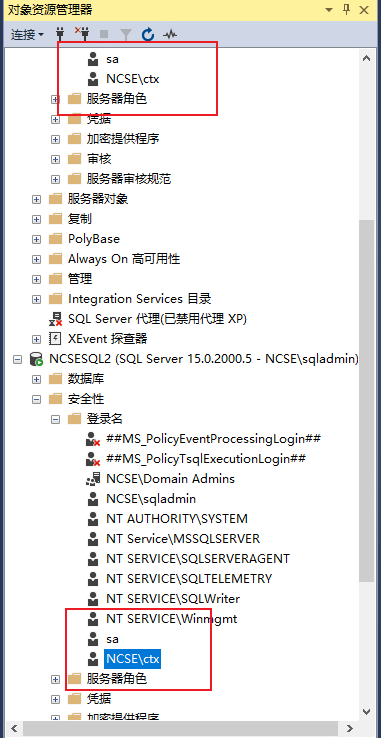The image size is (381, 738).
Task: Open the activity monitor waveform icon
Action: (170, 34)
